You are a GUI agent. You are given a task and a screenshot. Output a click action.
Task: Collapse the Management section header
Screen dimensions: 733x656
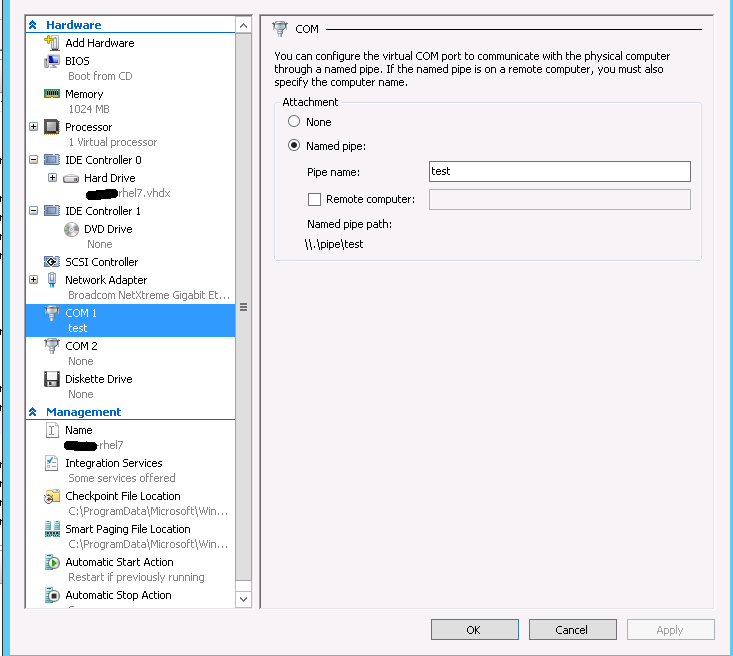(33, 412)
